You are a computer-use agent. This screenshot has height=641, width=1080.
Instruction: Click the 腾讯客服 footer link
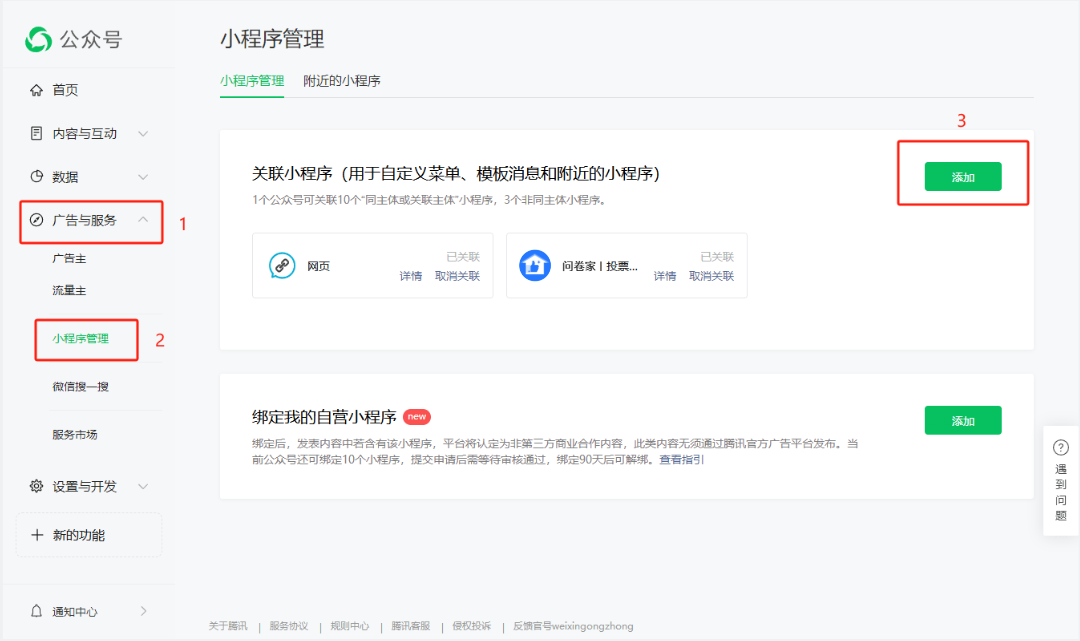coord(411,626)
